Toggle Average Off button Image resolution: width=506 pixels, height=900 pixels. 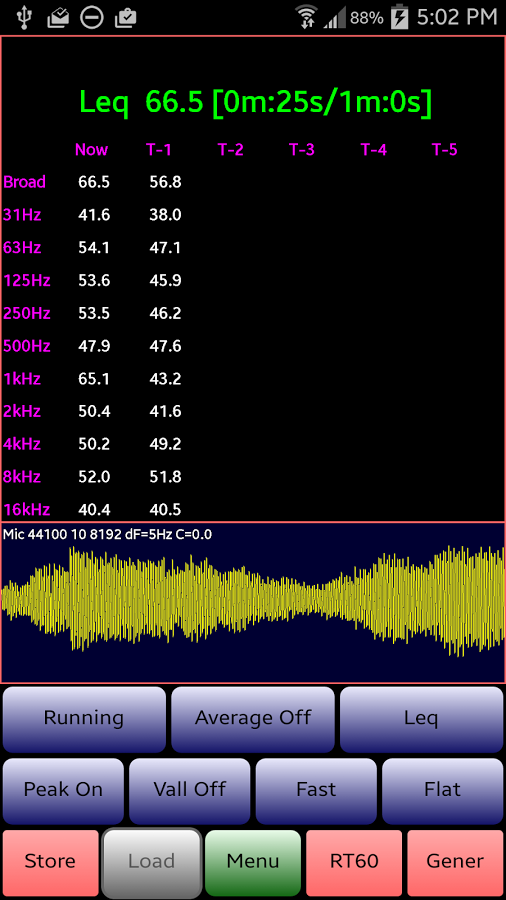click(x=253, y=719)
